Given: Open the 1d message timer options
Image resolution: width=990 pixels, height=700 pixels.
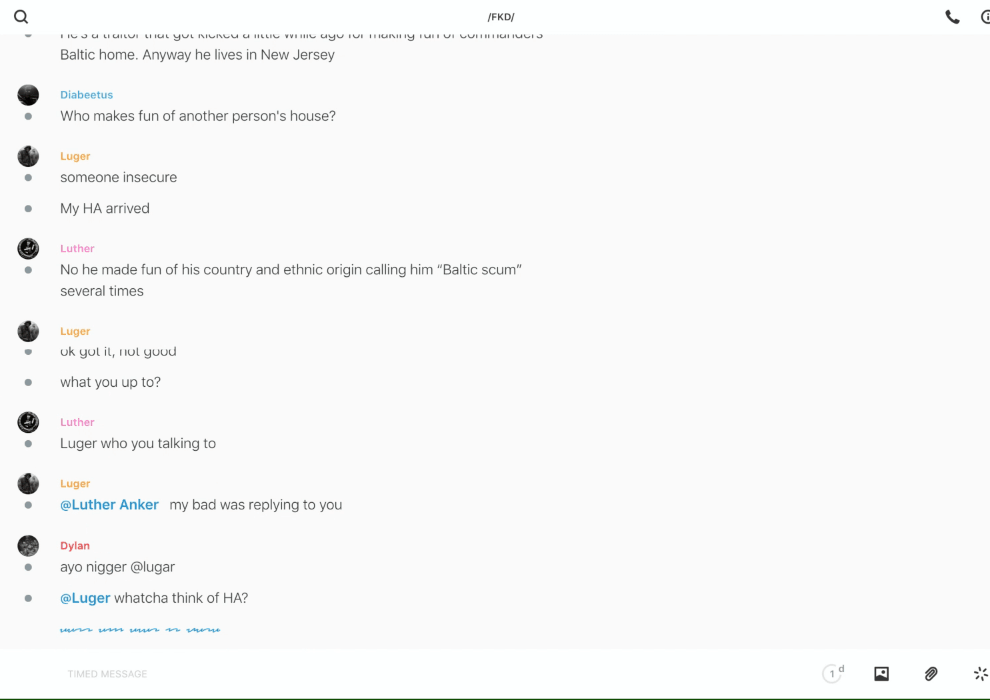Looking at the screenshot, I should pyautogui.click(x=832, y=674).
